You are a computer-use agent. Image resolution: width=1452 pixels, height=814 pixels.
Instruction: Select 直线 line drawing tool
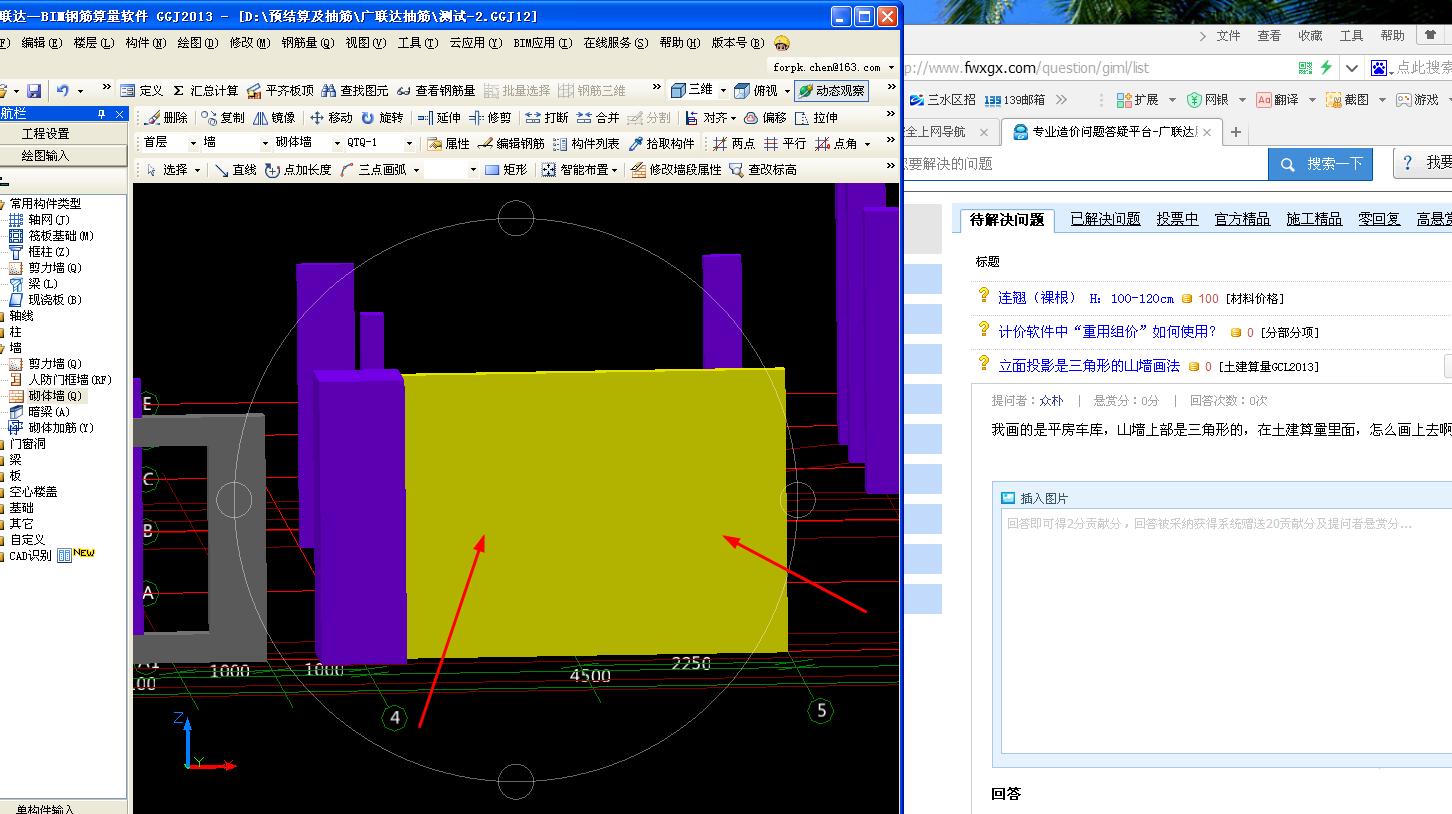[236, 170]
